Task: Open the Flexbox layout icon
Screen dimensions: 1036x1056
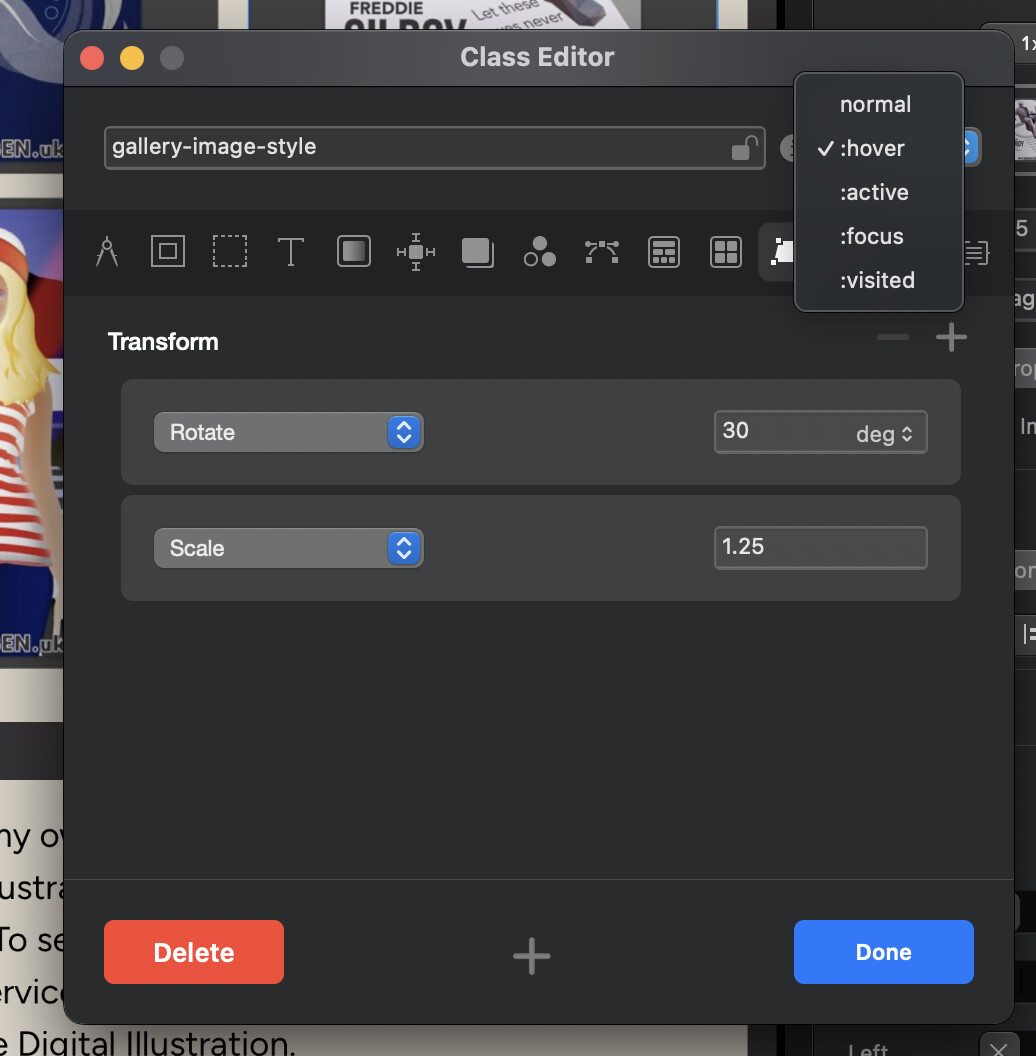Action: [664, 252]
